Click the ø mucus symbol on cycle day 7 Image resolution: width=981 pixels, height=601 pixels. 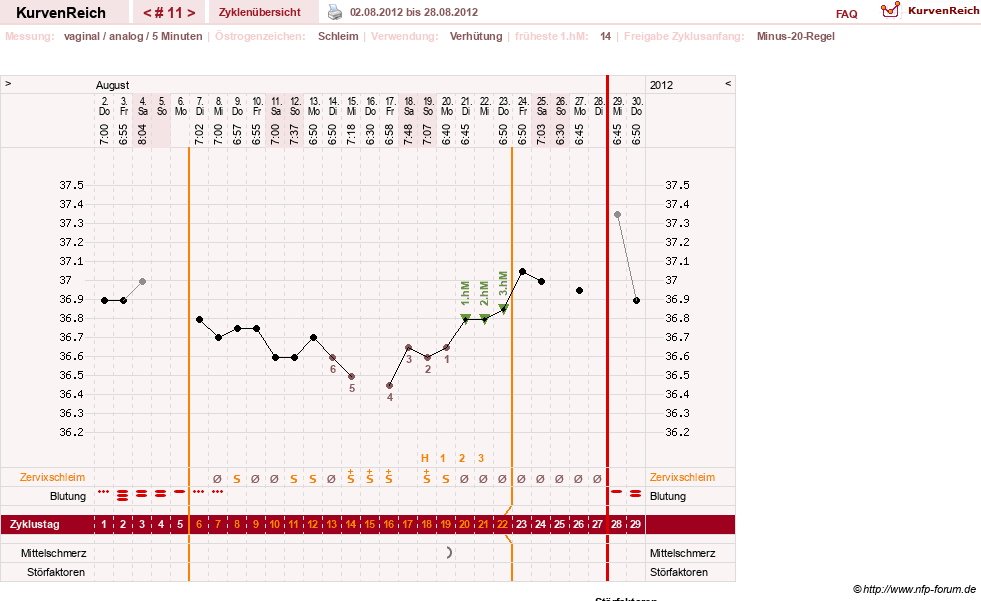[217, 479]
